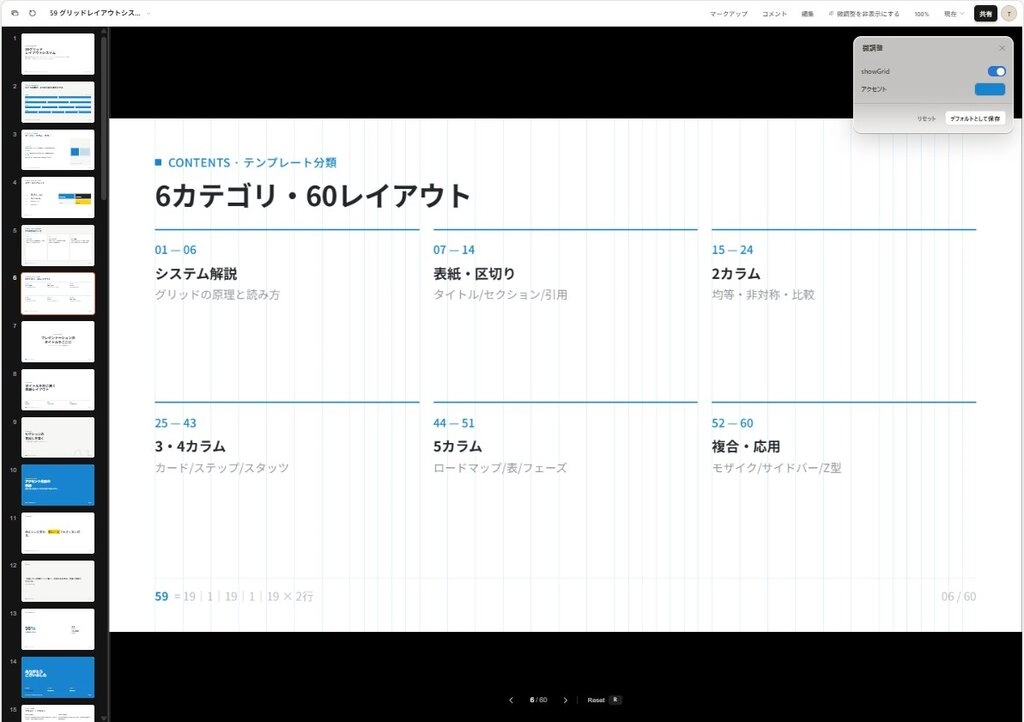Click the グリッドの原理と読み方 description

pyautogui.click(x=217, y=295)
